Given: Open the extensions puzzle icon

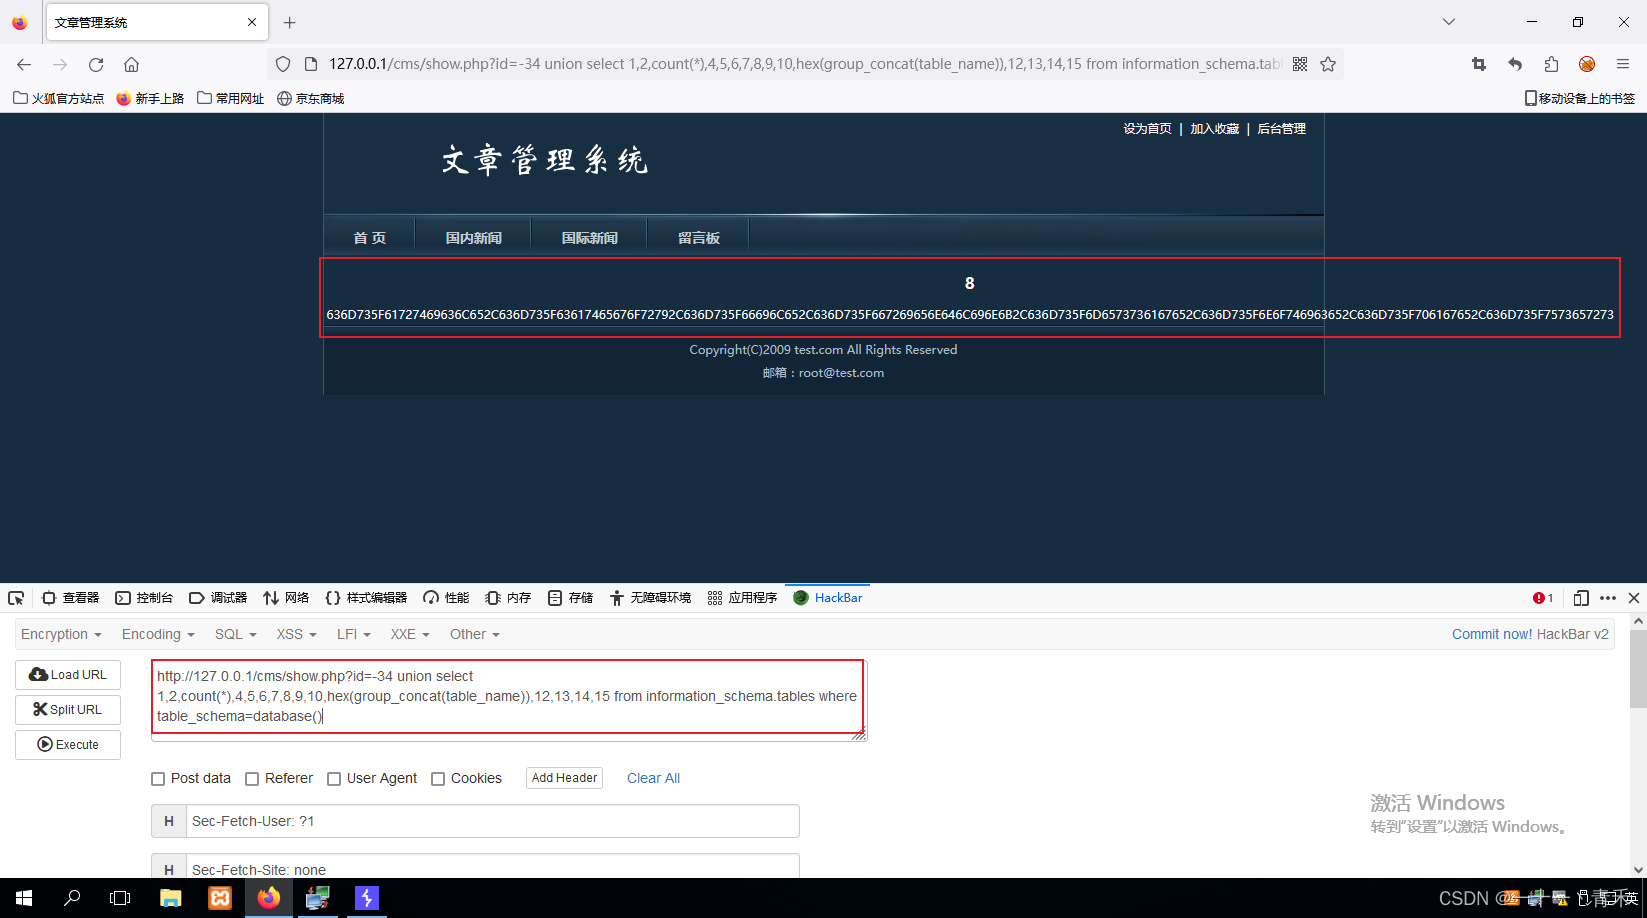Looking at the screenshot, I should click(x=1551, y=64).
